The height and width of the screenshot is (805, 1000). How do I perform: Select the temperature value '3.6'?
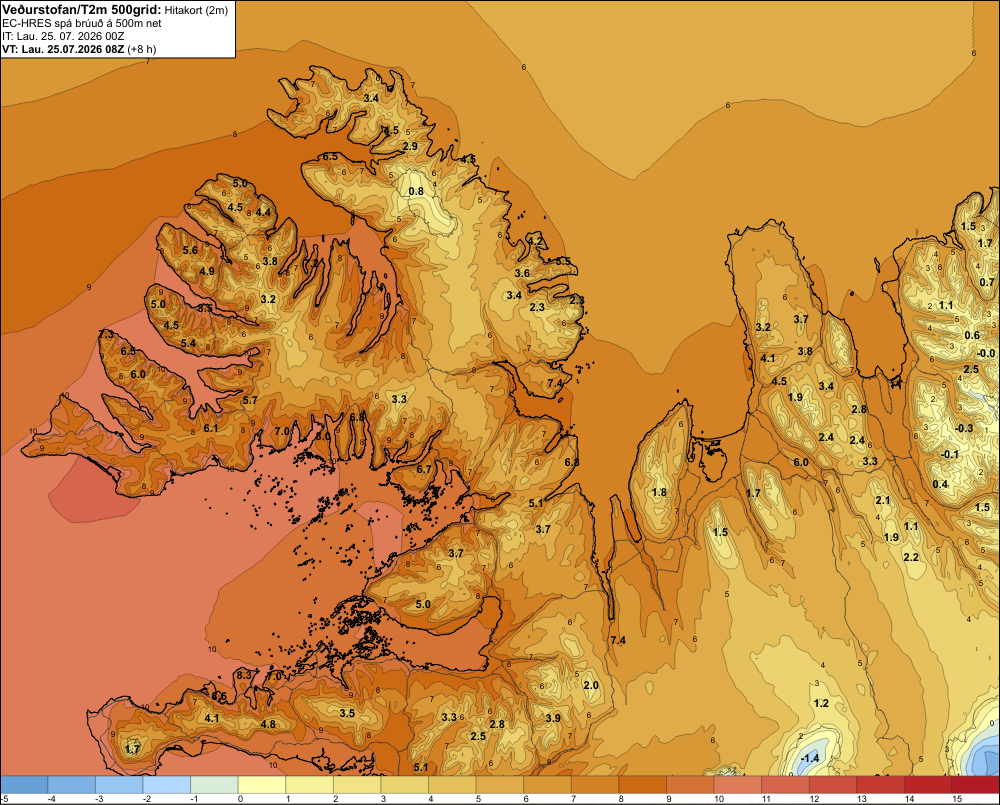[x=522, y=273]
